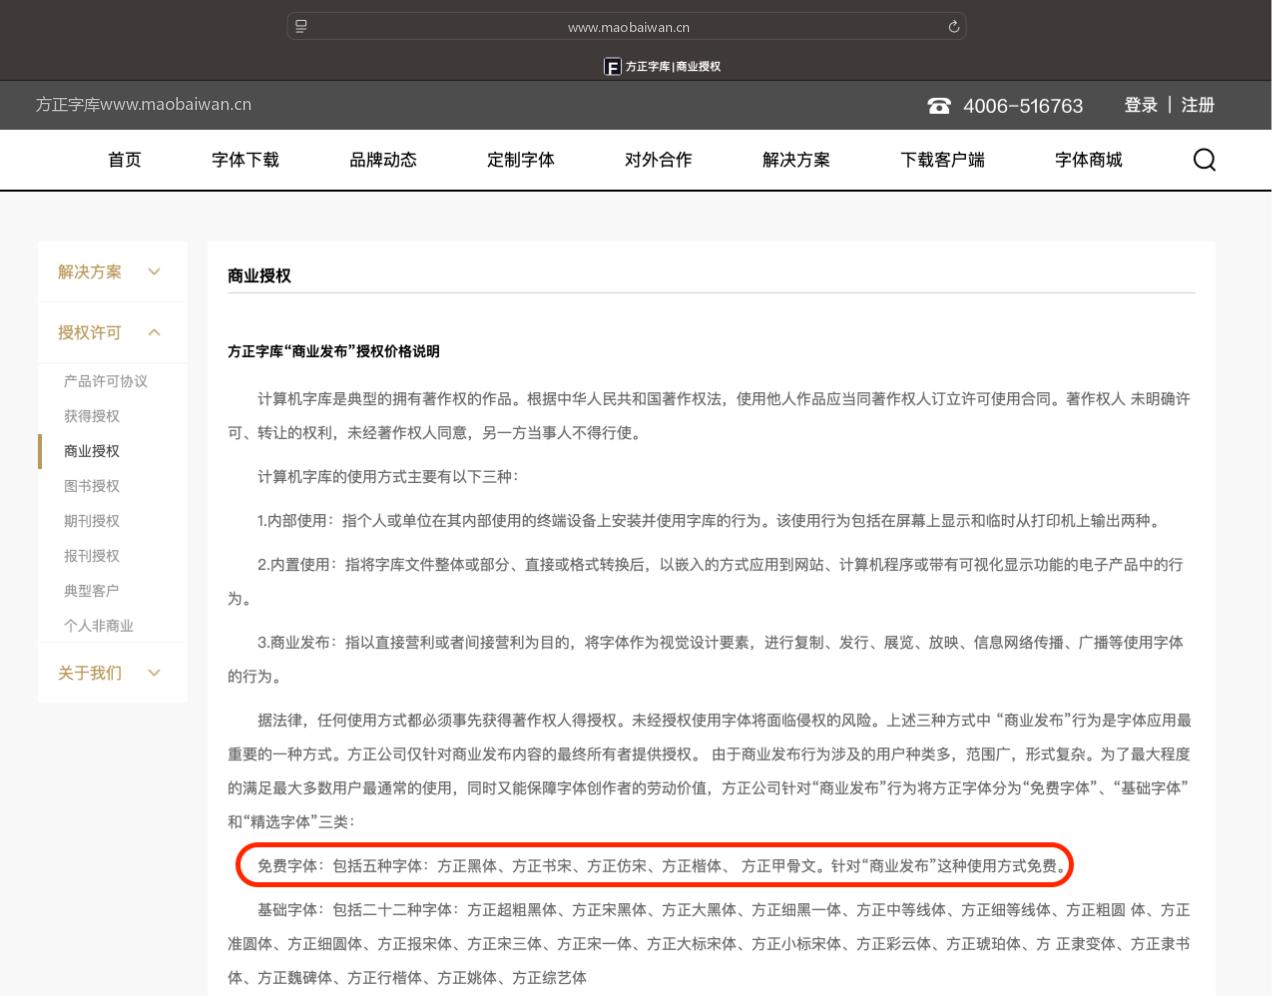Open the 定制字体 menu item

[521, 160]
